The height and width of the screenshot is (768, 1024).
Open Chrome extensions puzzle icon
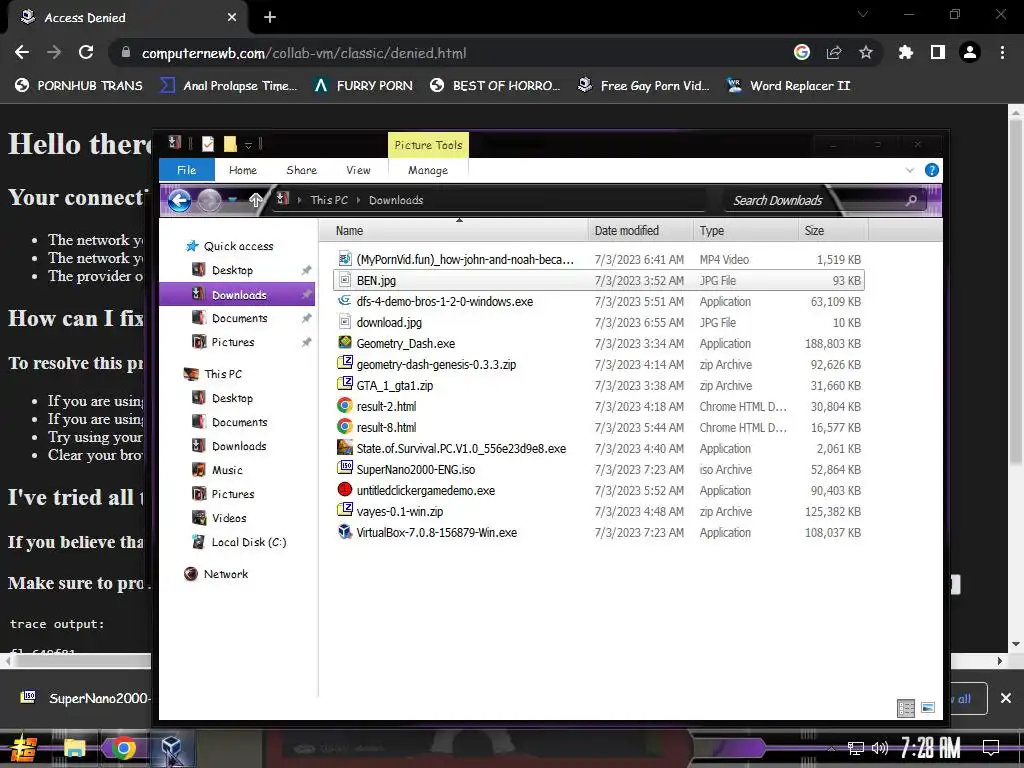point(905,52)
